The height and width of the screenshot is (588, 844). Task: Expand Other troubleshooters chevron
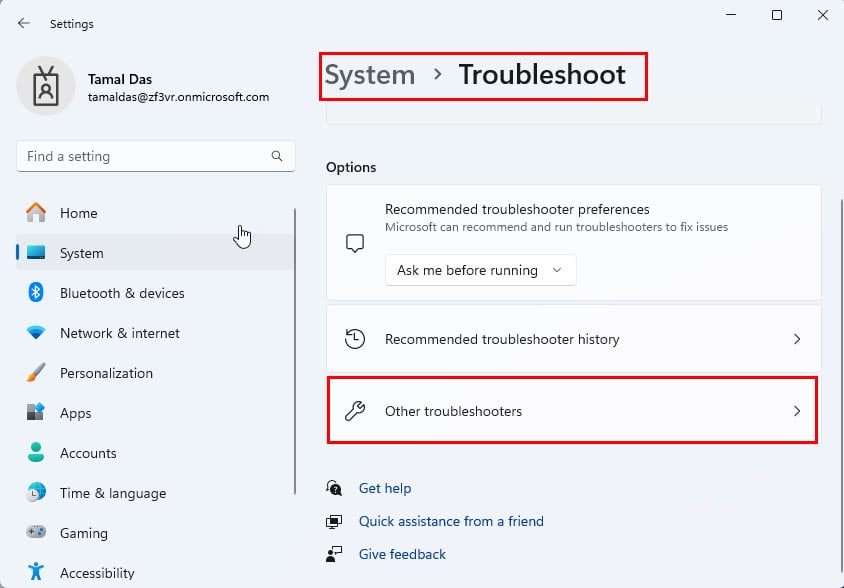[x=797, y=411]
